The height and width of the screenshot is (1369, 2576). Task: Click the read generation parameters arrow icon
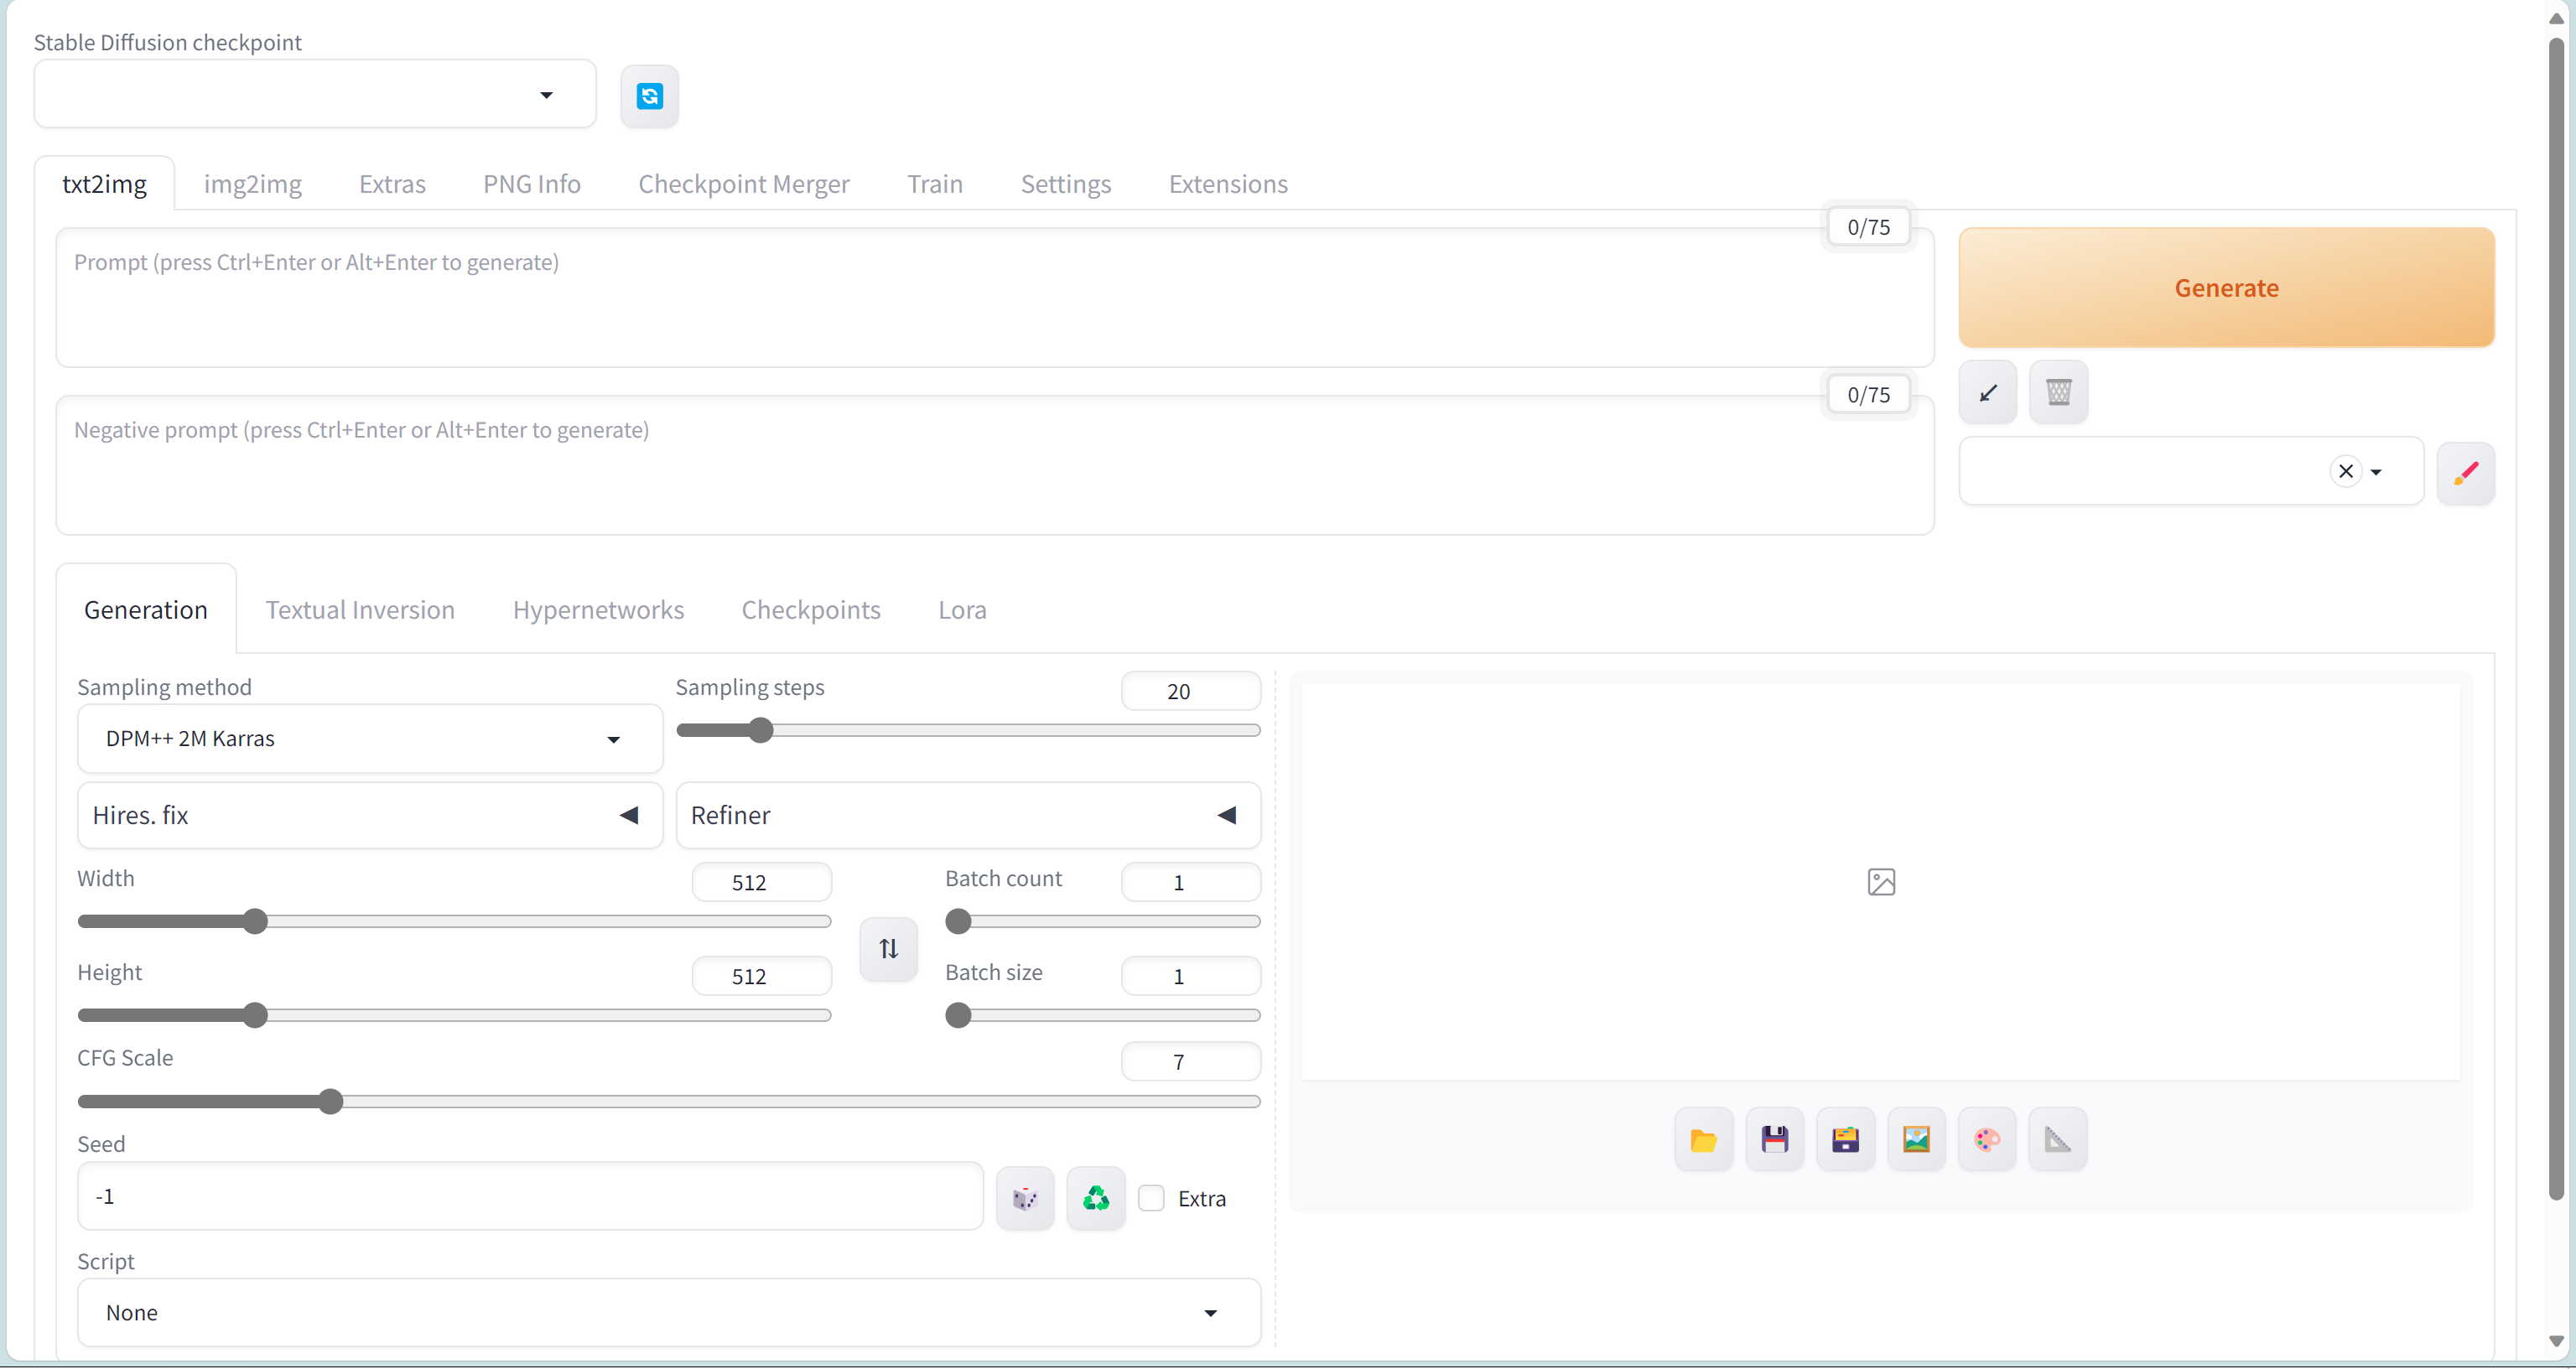[x=1988, y=392]
